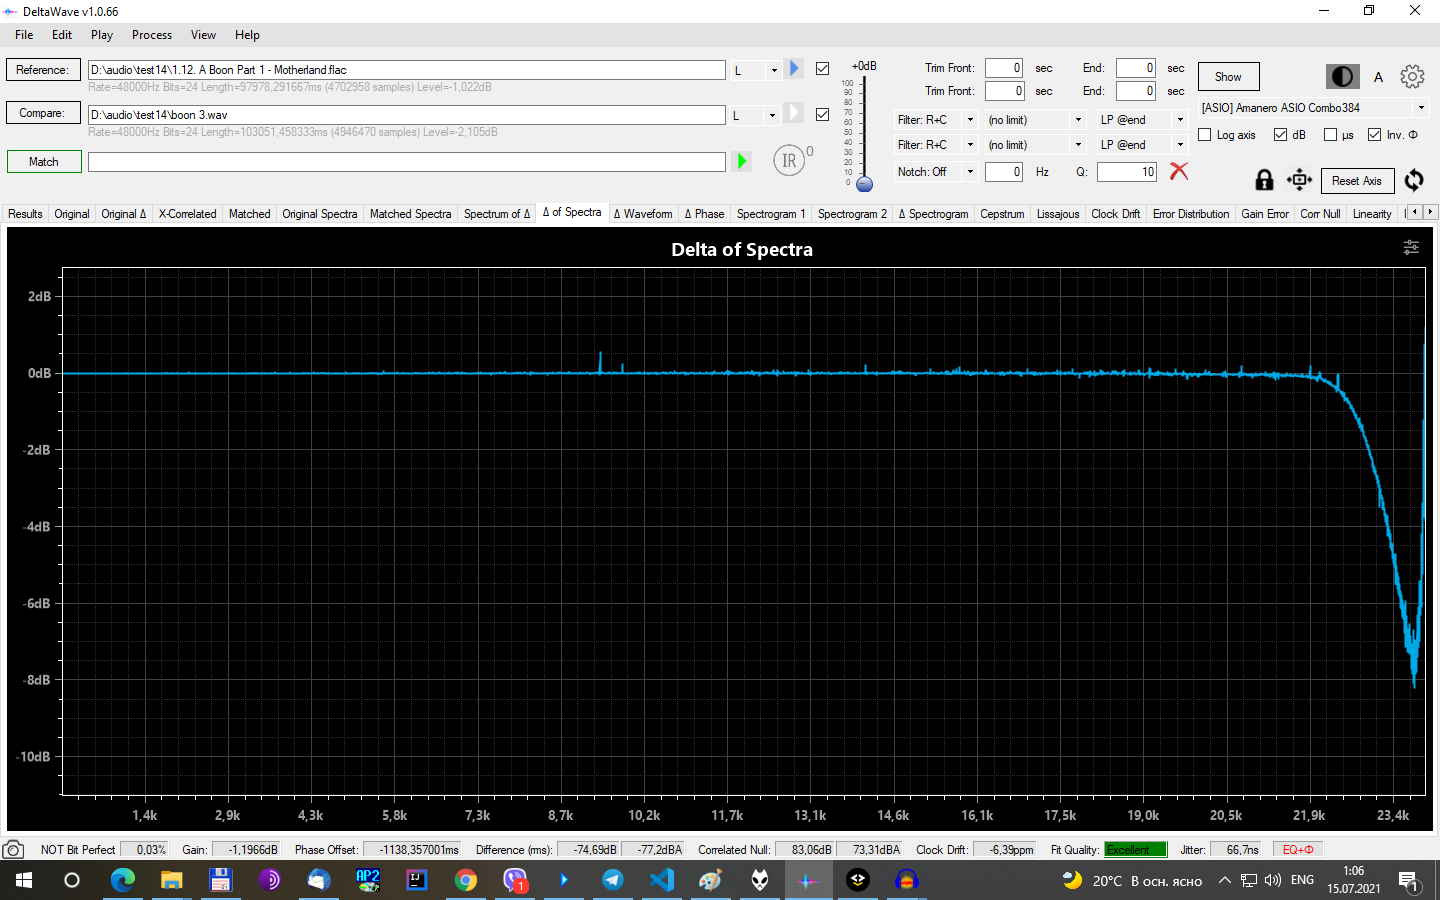Screen dimensions: 1440x900
Task: Open settings gear icon
Action: click(x=1412, y=76)
